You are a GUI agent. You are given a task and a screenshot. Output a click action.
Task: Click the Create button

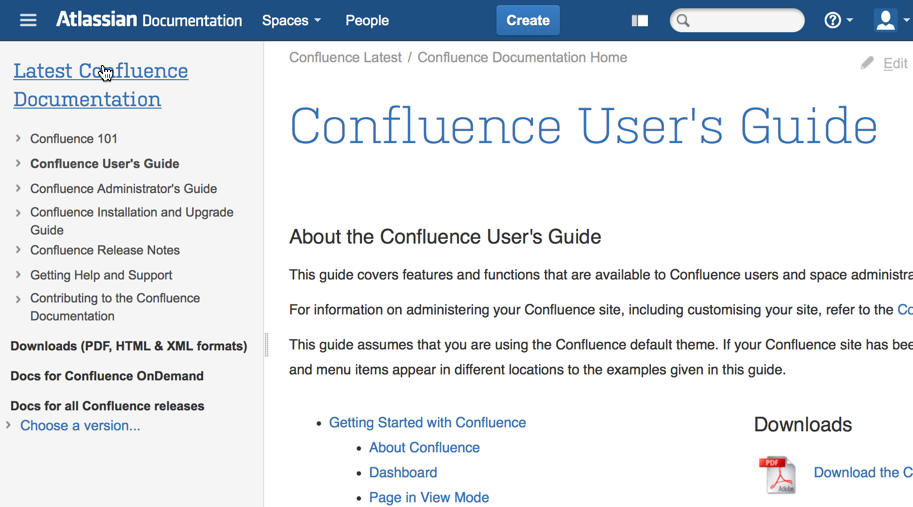(x=528, y=20)
